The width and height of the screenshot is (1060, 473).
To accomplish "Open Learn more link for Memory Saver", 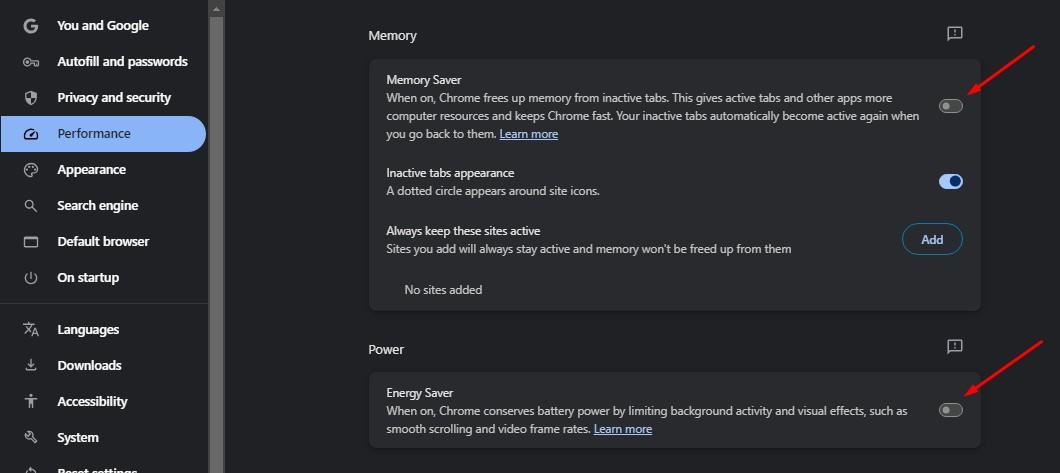I will pyautogui.click(x=529, y=134).
